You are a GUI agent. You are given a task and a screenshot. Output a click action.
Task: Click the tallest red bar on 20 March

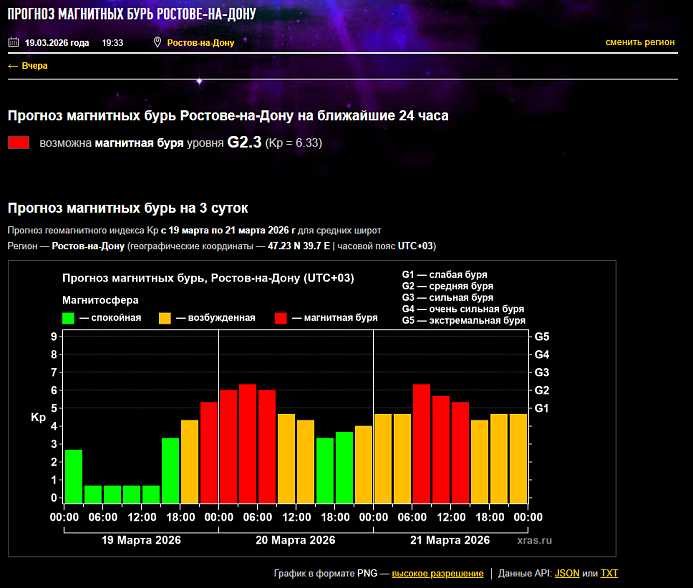click(x=248, y=444)
